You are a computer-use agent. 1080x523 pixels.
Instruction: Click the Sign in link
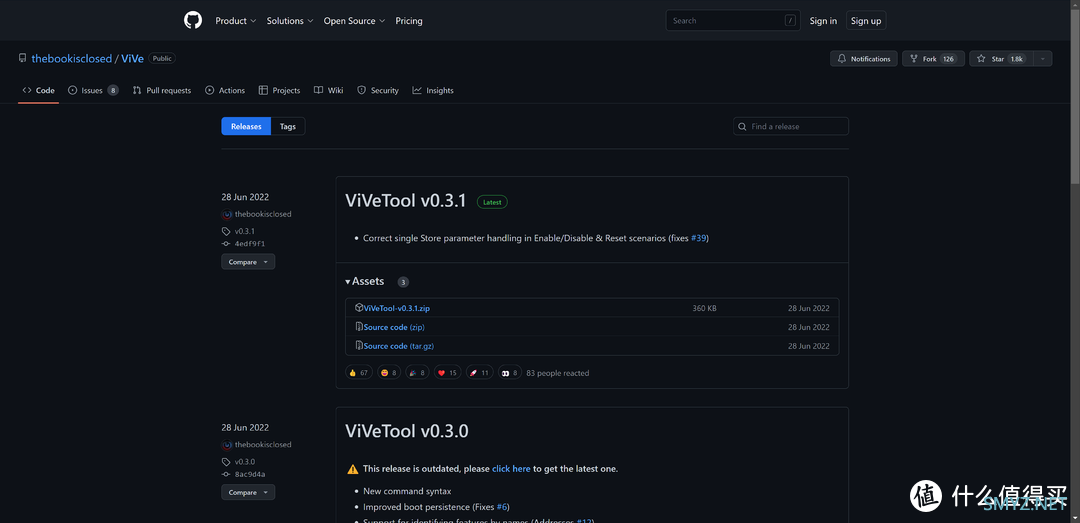tap(823, 21)
